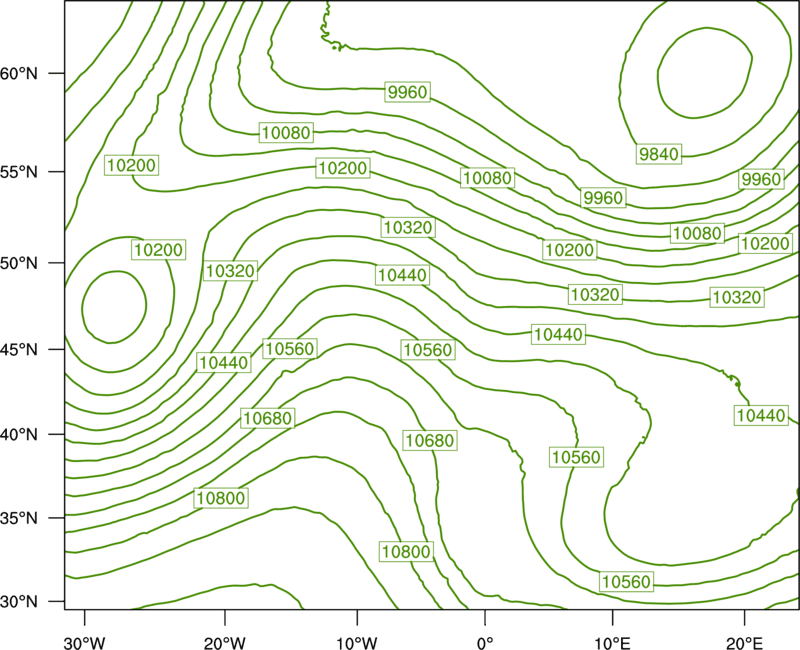800x650 pixels.
Task: Click the 30°N latitude label
Action: coord(19,602)
